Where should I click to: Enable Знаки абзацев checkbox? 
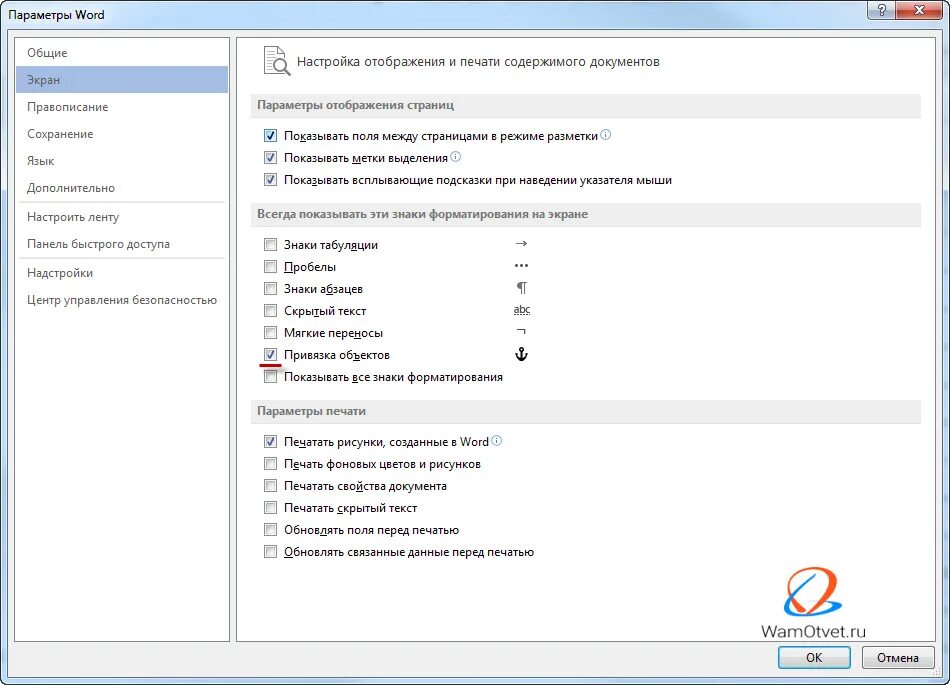click(270, 289)
